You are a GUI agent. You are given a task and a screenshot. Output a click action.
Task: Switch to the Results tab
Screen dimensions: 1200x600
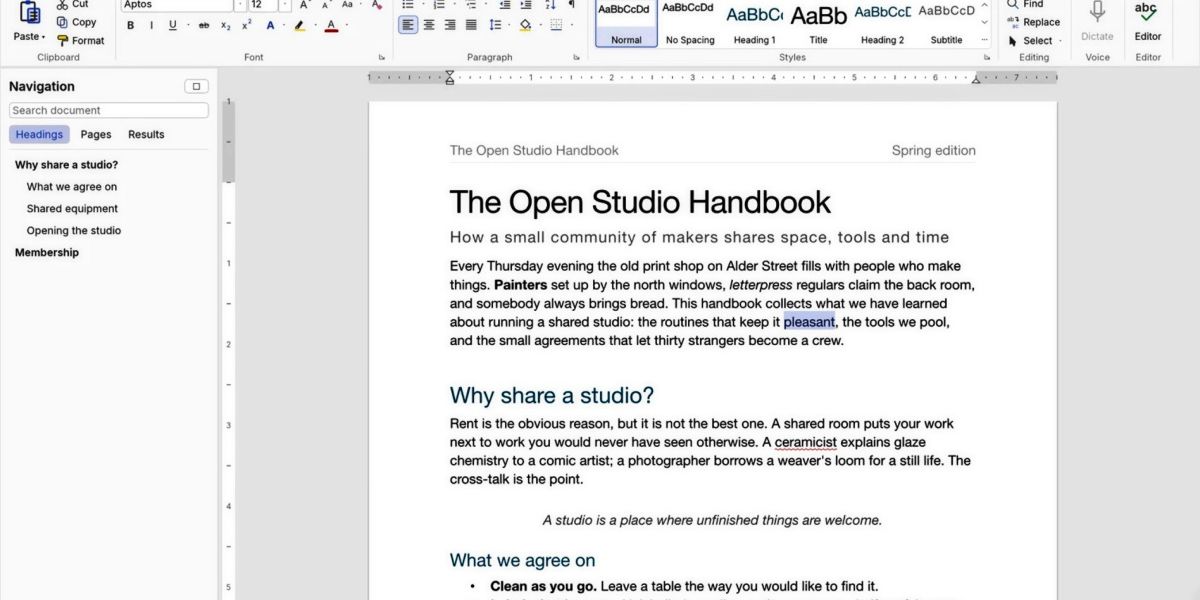pos(146,134)
